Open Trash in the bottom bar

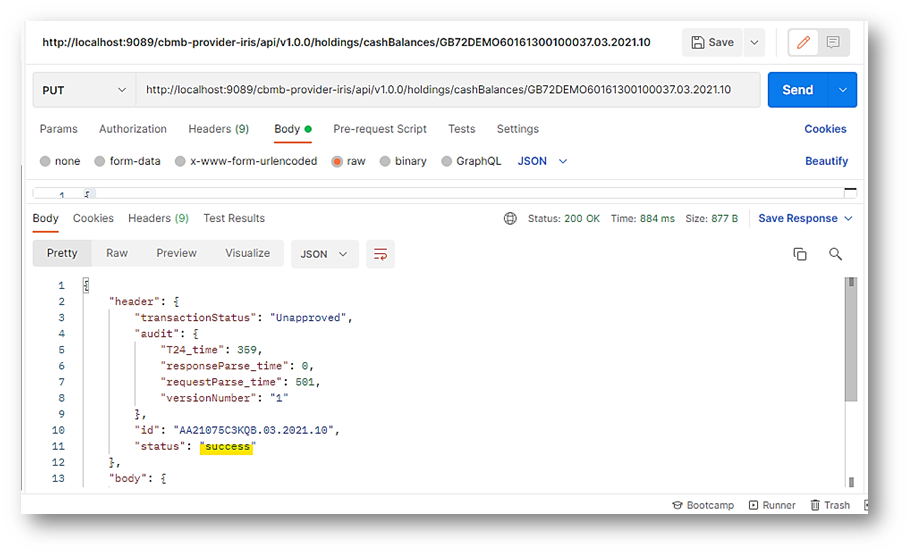point(830,505)
